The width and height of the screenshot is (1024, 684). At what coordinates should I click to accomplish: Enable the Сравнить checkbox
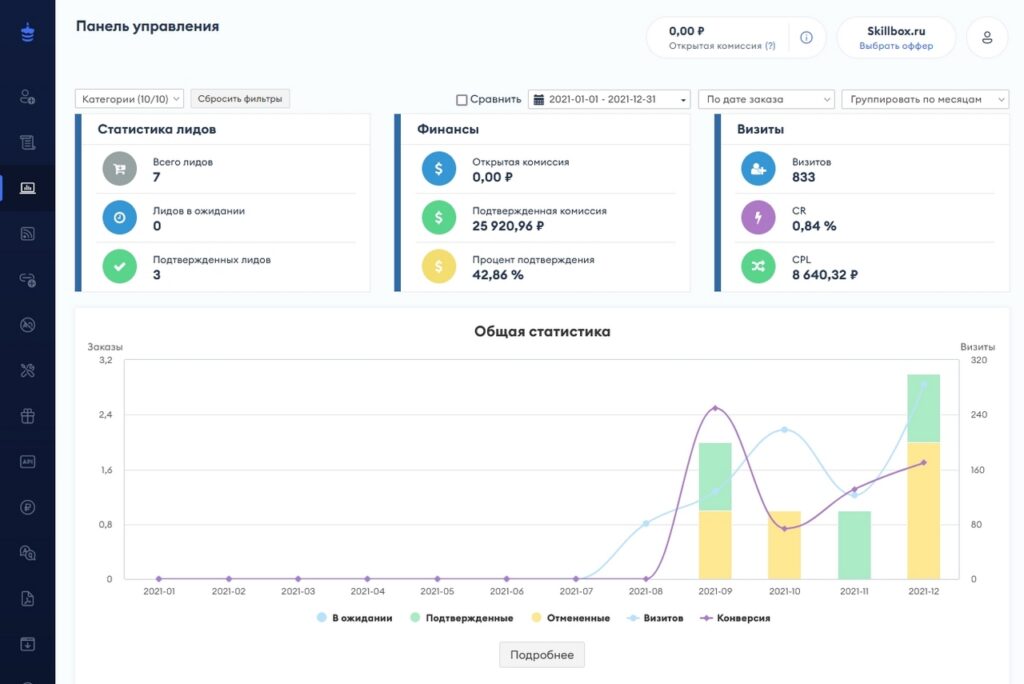461,100
